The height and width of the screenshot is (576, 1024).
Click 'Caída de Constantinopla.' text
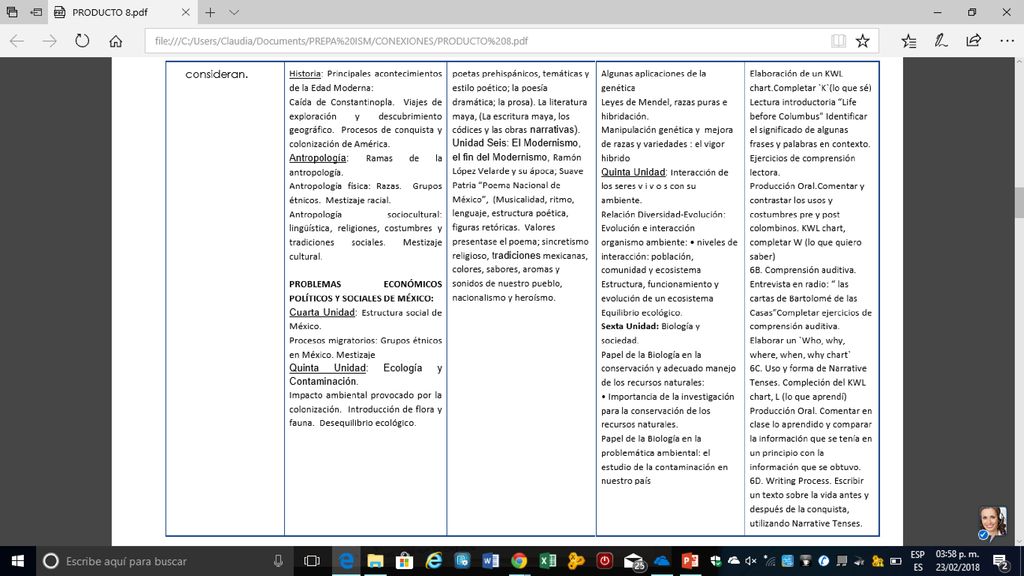[x=342, y=102]
